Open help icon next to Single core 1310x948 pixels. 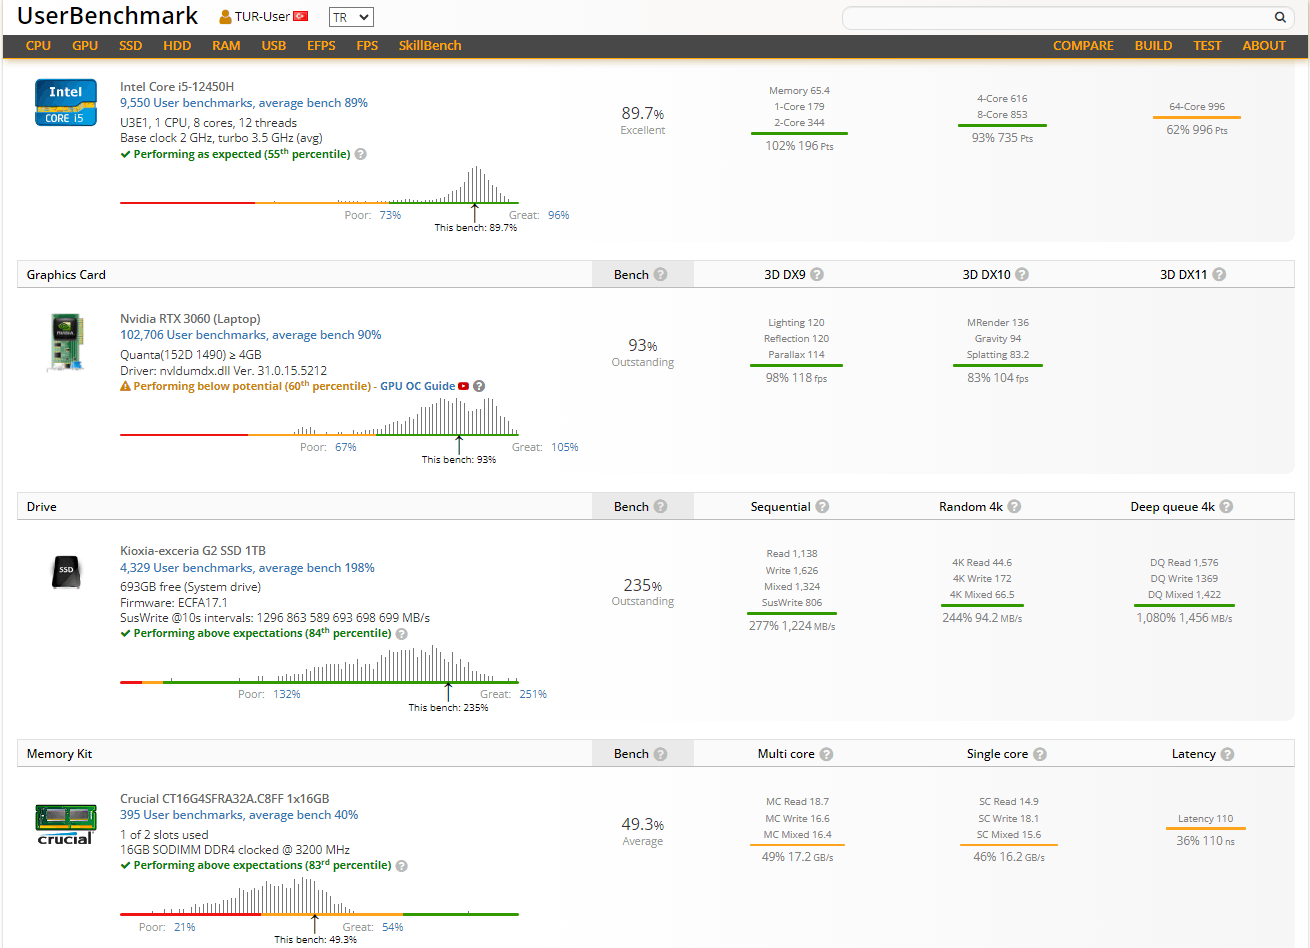[1040, 754]
